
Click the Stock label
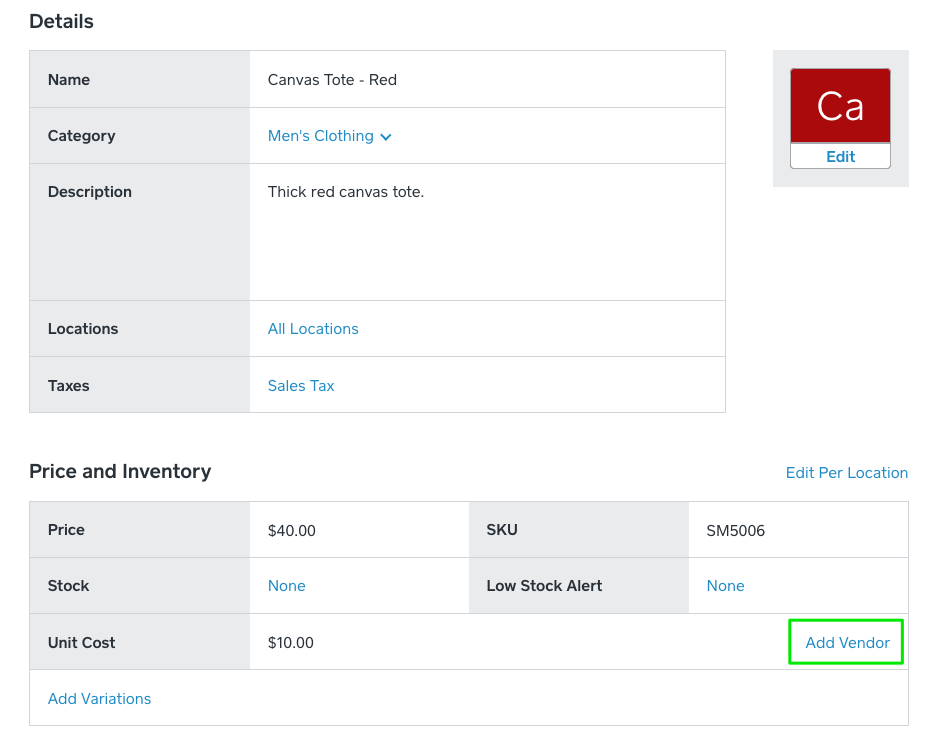pos(69,586)
